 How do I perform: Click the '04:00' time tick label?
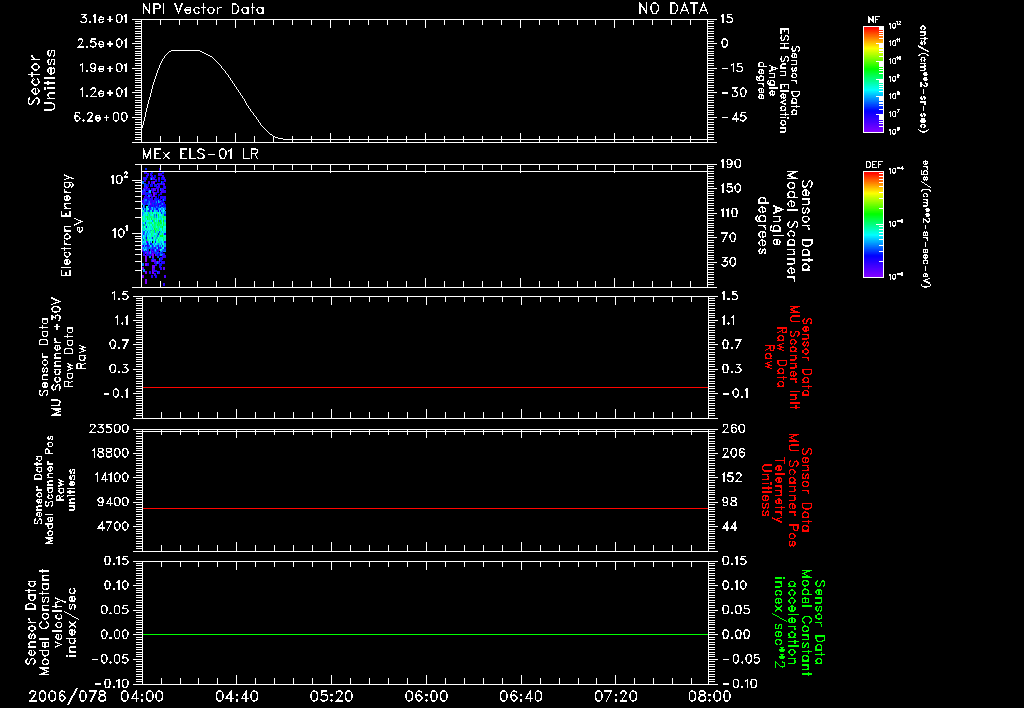pyautogui.click(x=142, y=696)
